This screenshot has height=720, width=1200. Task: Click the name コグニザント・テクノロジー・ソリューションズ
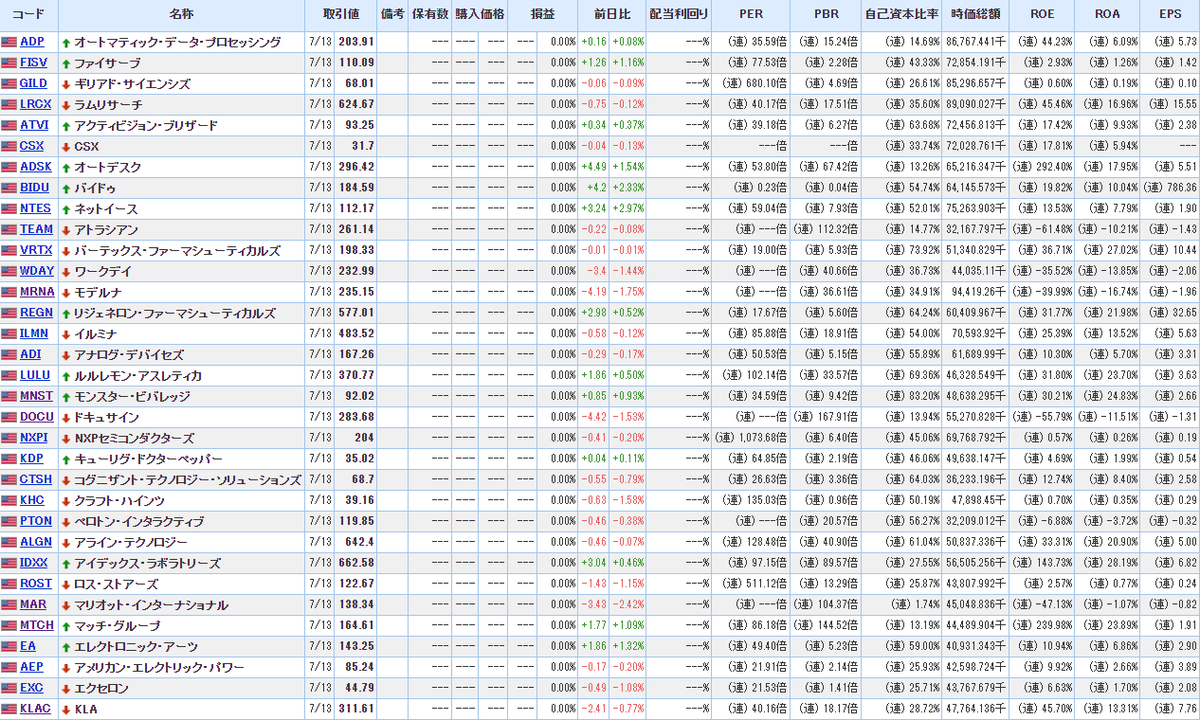[188, 480]
